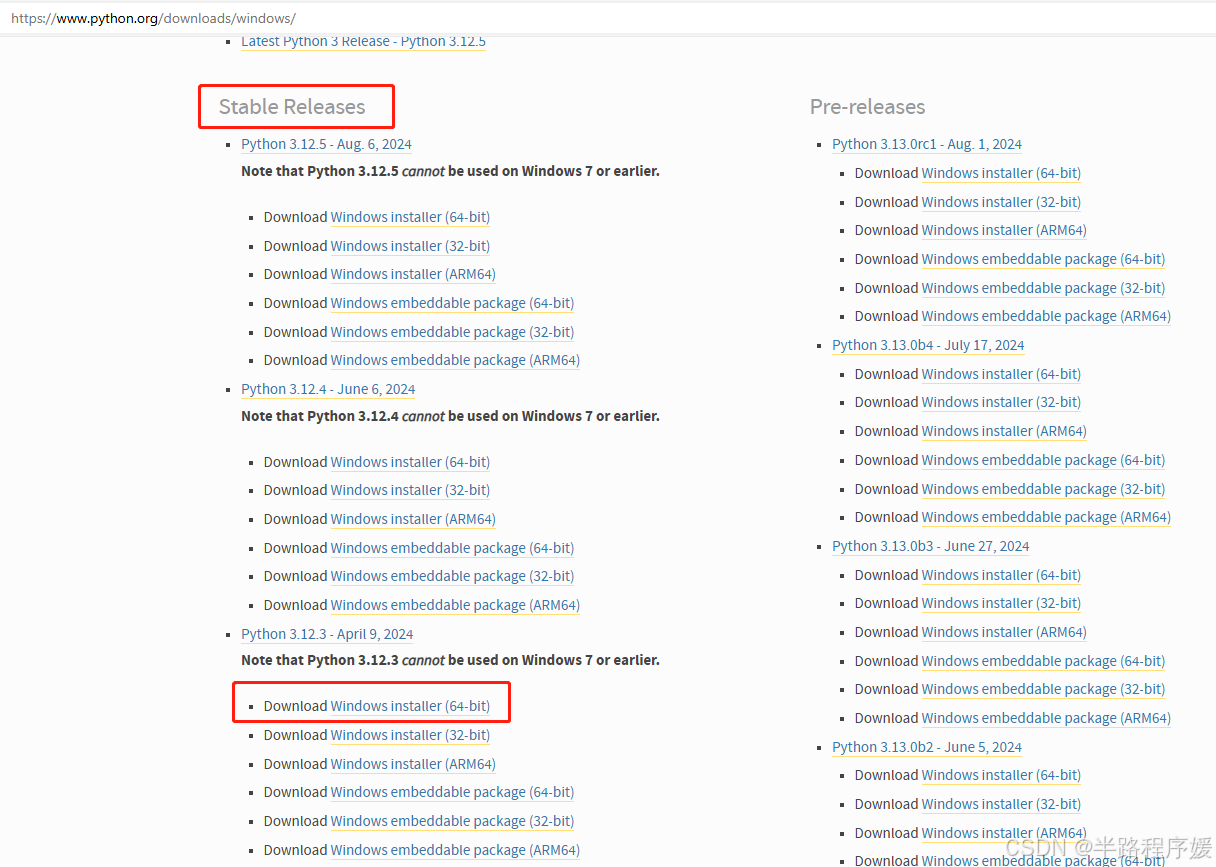Open the Python 3.12.5 - Aug. 6, 2024 release link
The width and height of the screenshot is (1216, 867).
click(326, 144)
